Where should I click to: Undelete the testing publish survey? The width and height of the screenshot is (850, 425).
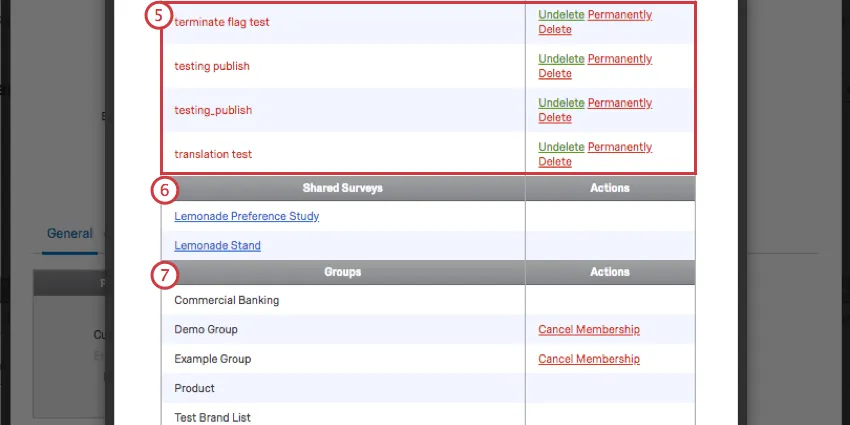(560, 59)
